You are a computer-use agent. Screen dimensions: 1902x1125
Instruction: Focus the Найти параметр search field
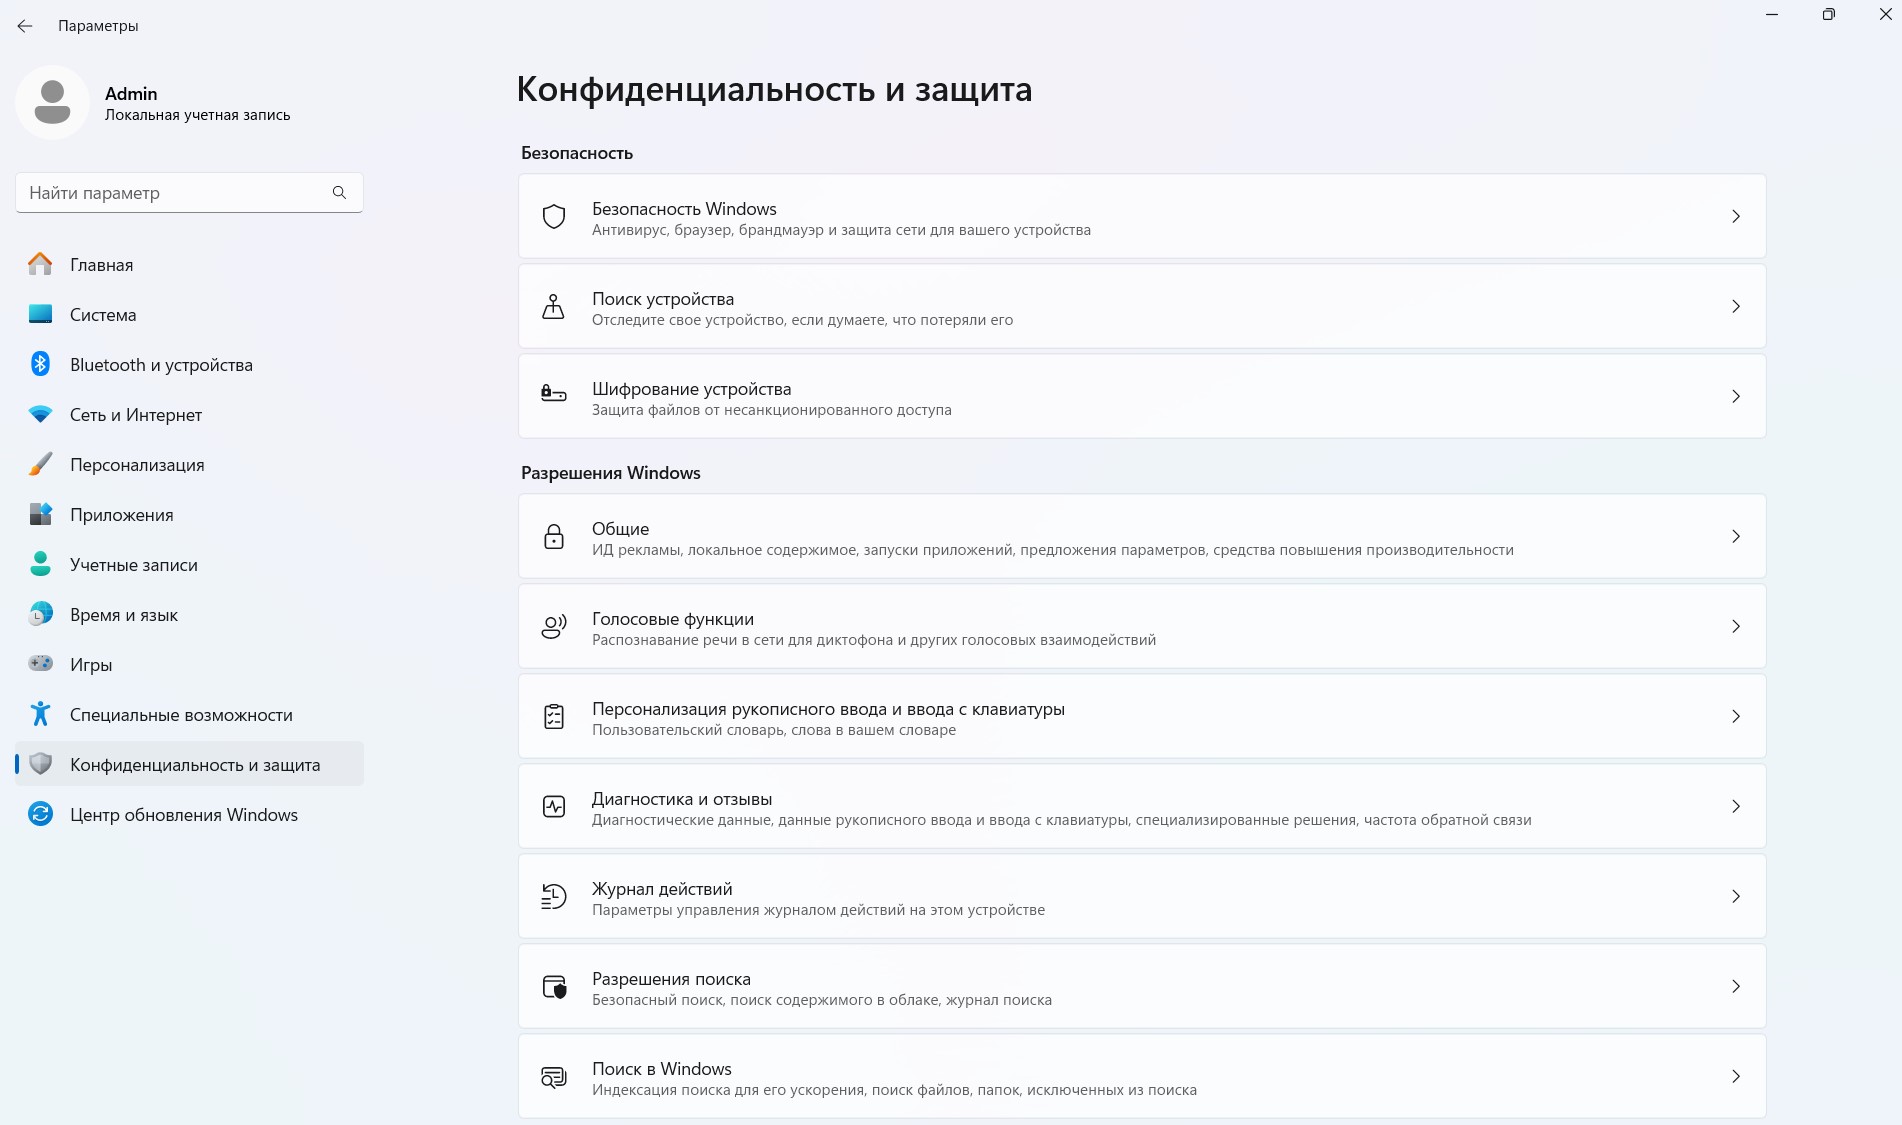click(189, 192)
